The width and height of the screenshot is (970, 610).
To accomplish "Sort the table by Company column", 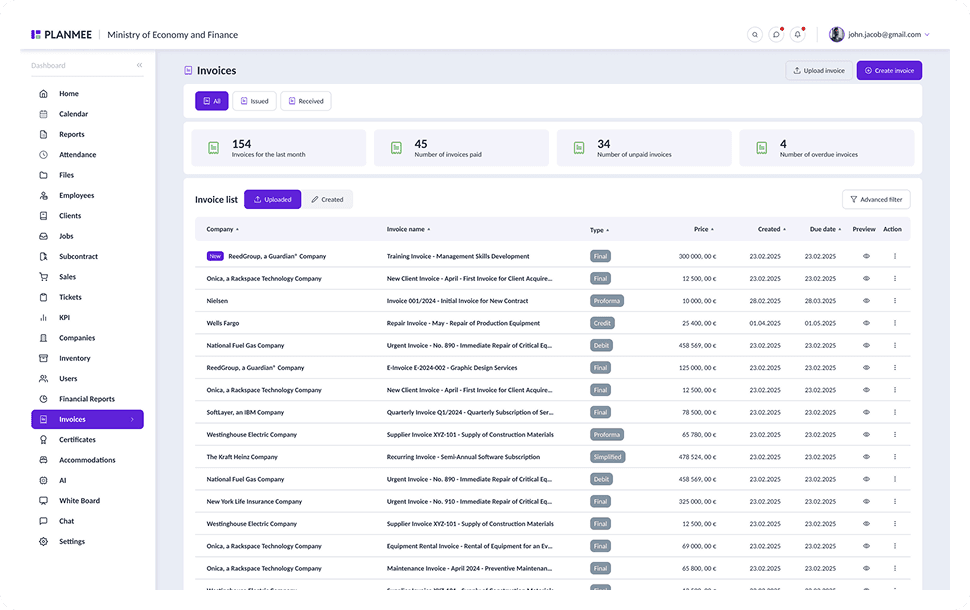I will (x=222, y=230).
